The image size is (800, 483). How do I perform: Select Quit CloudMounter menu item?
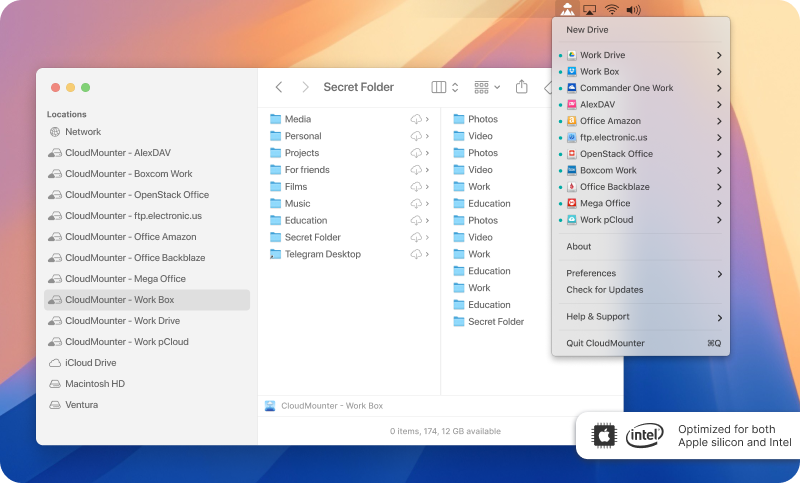tap(605, 343)
